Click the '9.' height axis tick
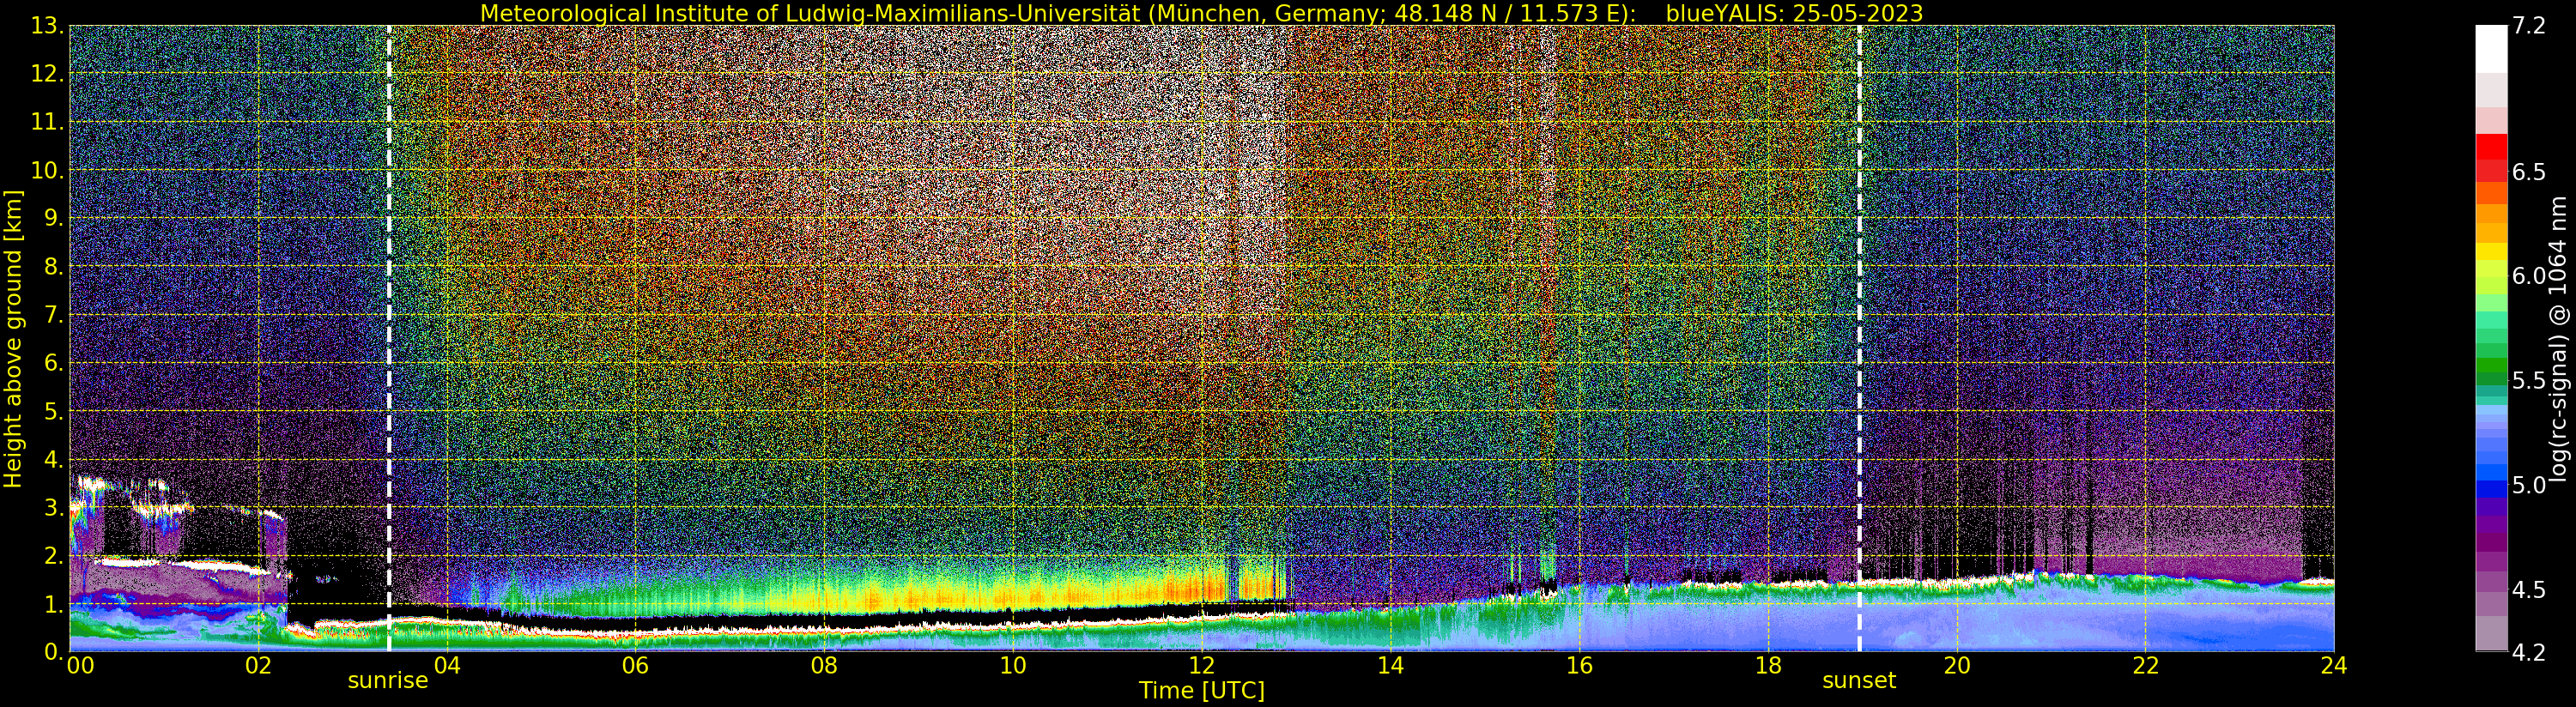 pos(54,218)
